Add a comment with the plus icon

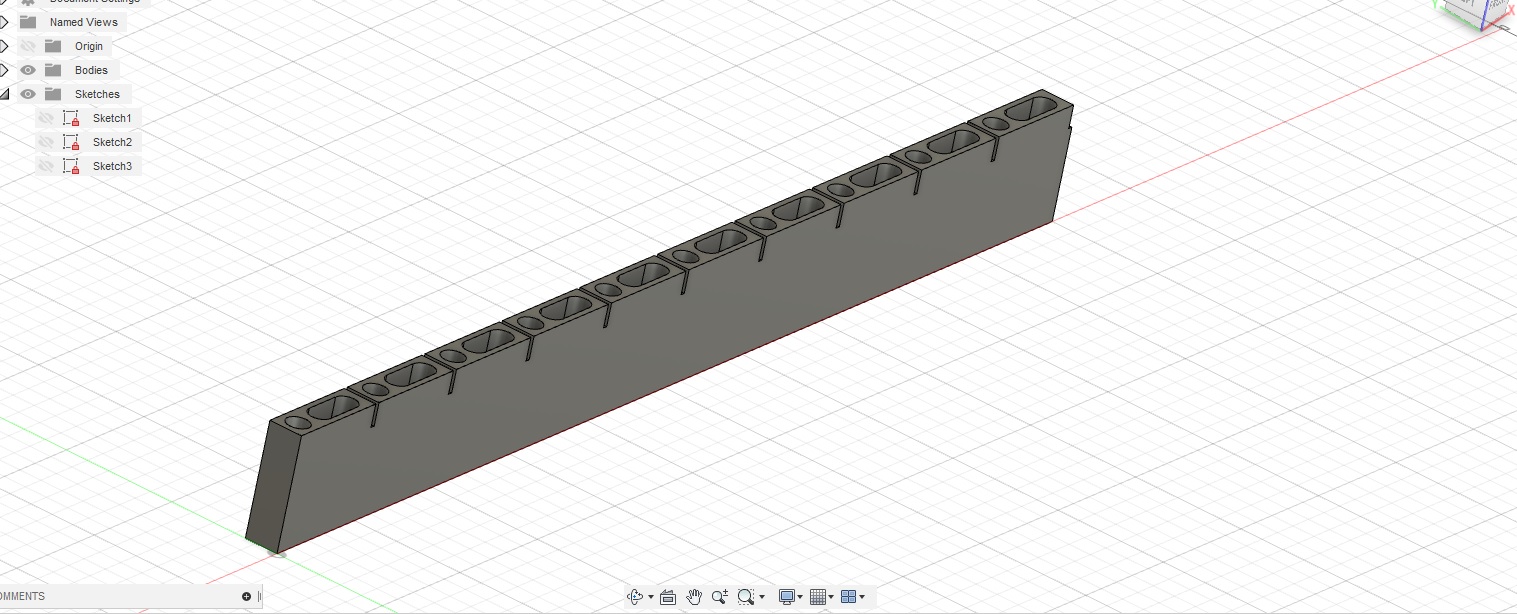(246, 596)
